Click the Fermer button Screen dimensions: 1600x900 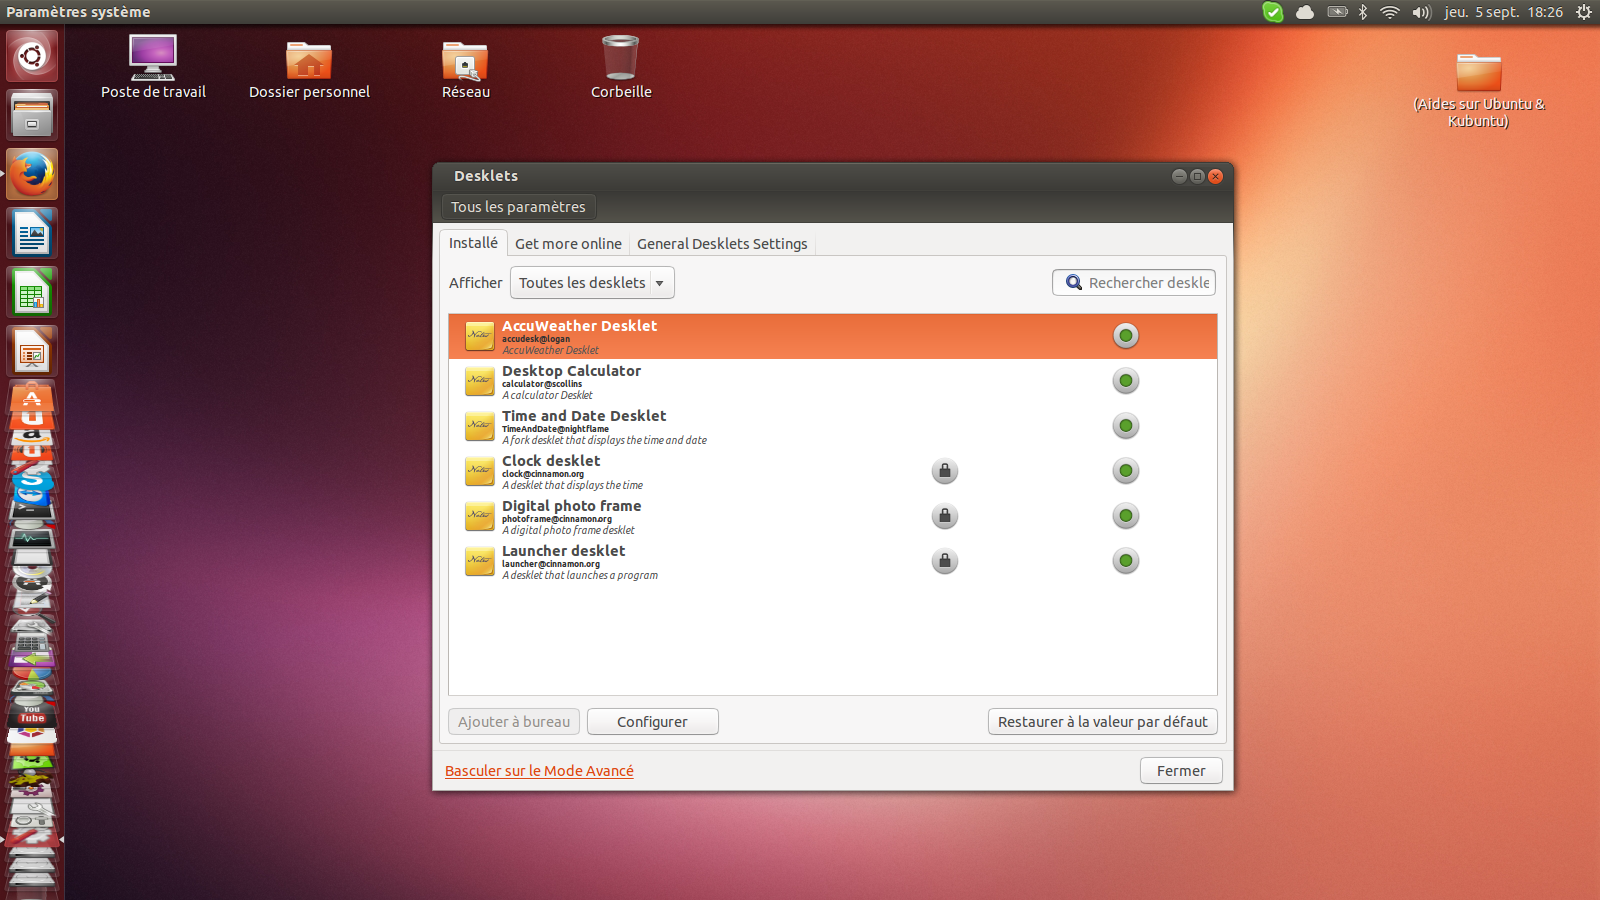[x=1181, y=771]
